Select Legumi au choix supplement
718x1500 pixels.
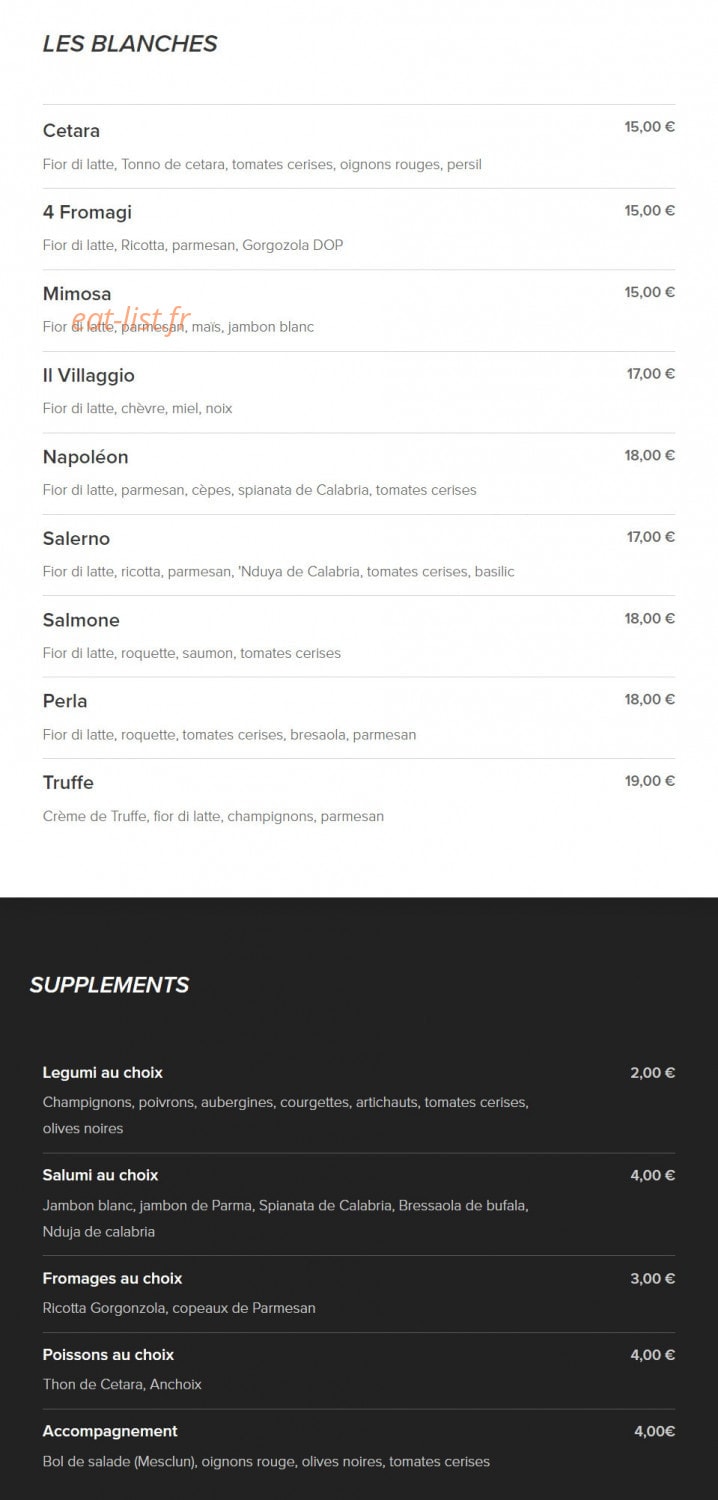(103, 1073)
